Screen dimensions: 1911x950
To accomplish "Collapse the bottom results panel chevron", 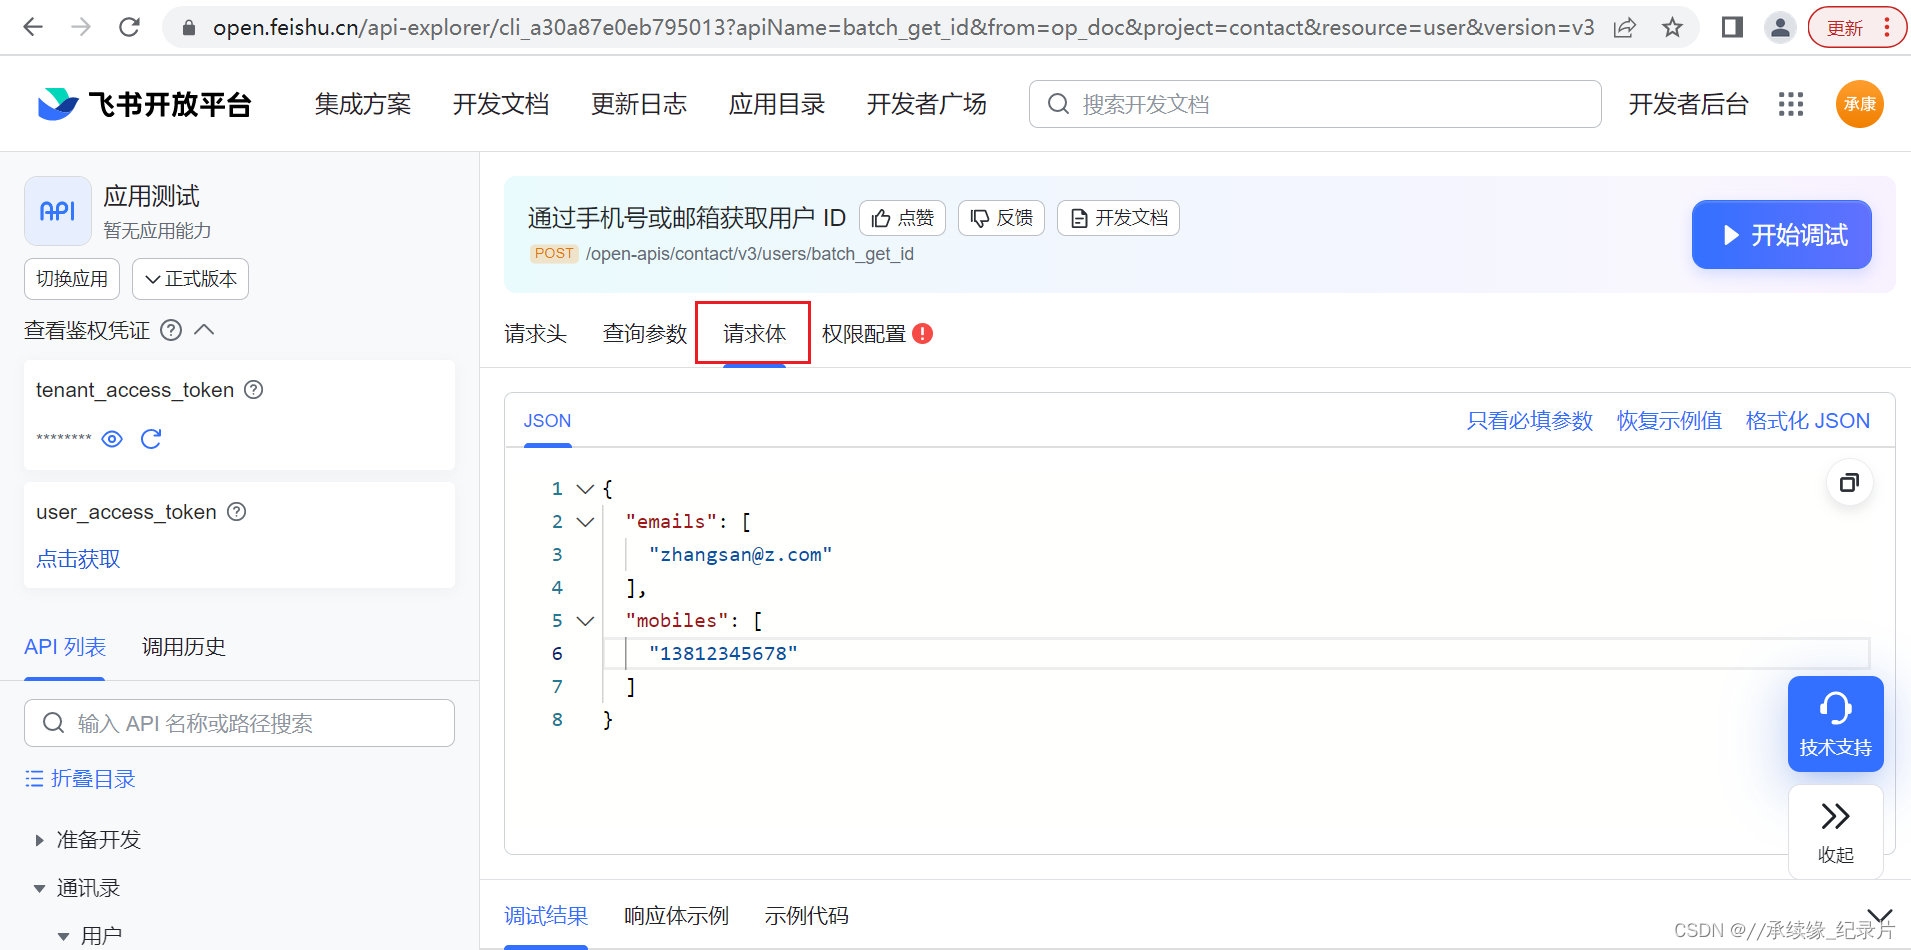I will coord(1880,916).
